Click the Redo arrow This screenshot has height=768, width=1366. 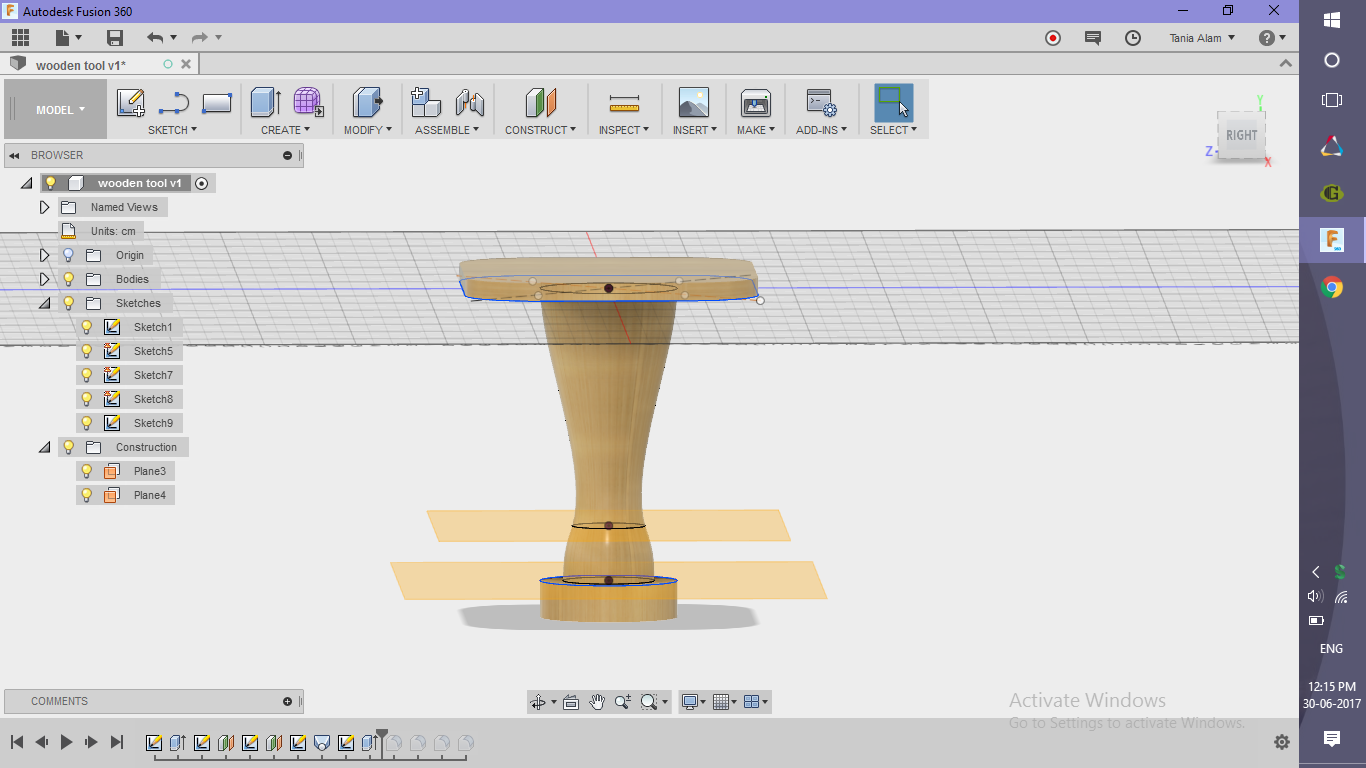[200, 38]
